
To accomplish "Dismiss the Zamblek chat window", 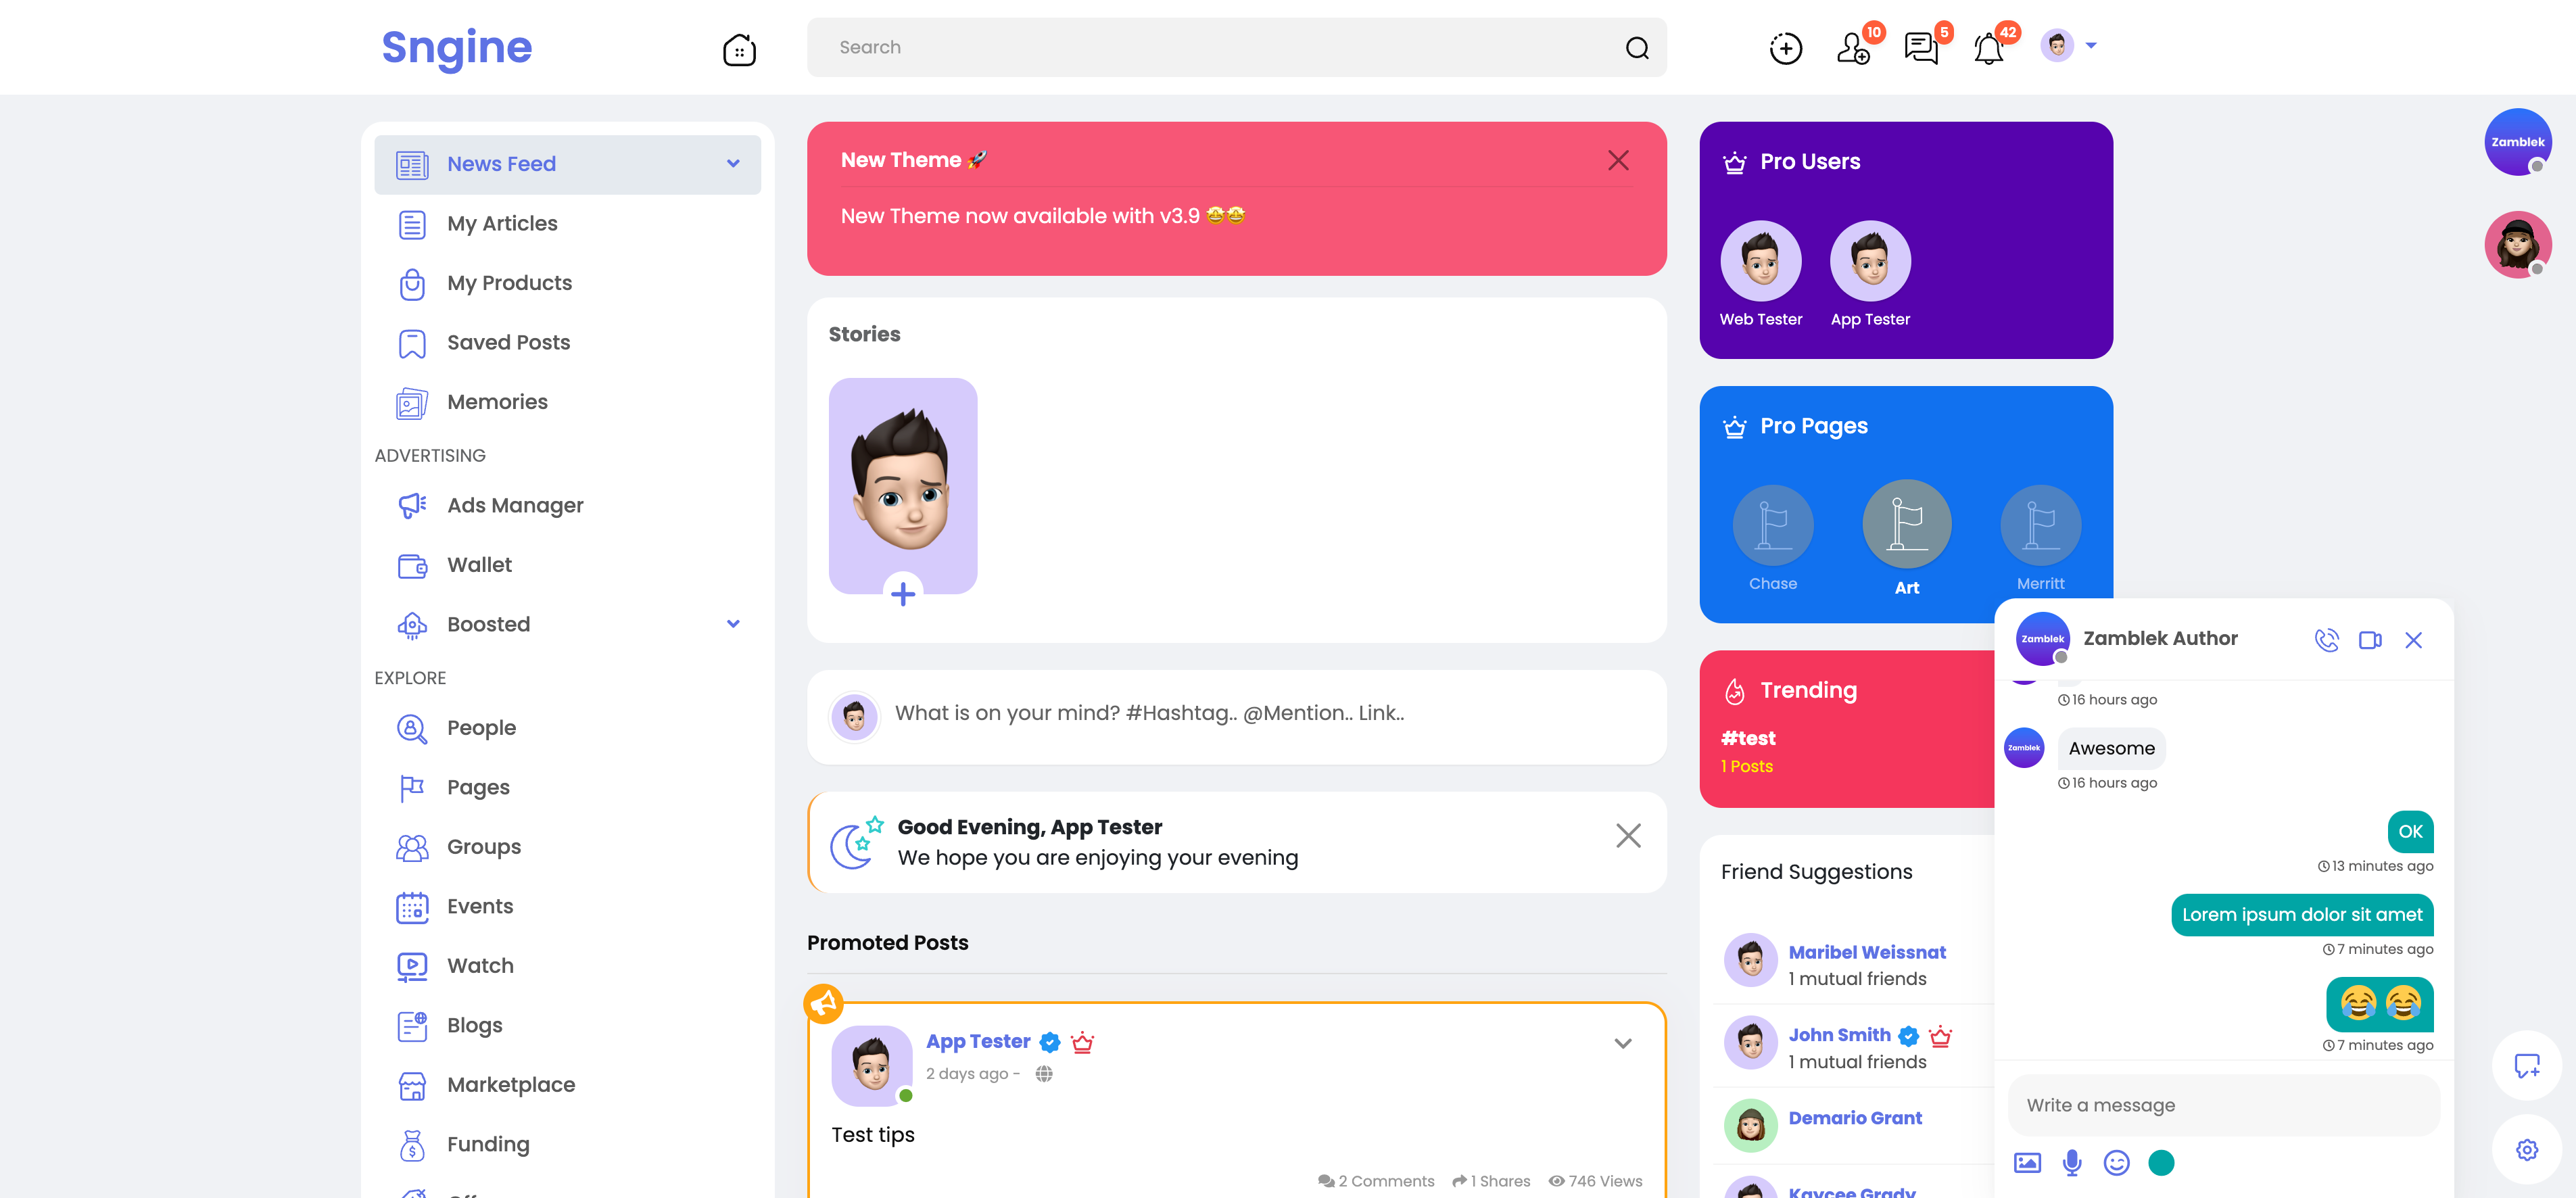I will pos(2413,641).
